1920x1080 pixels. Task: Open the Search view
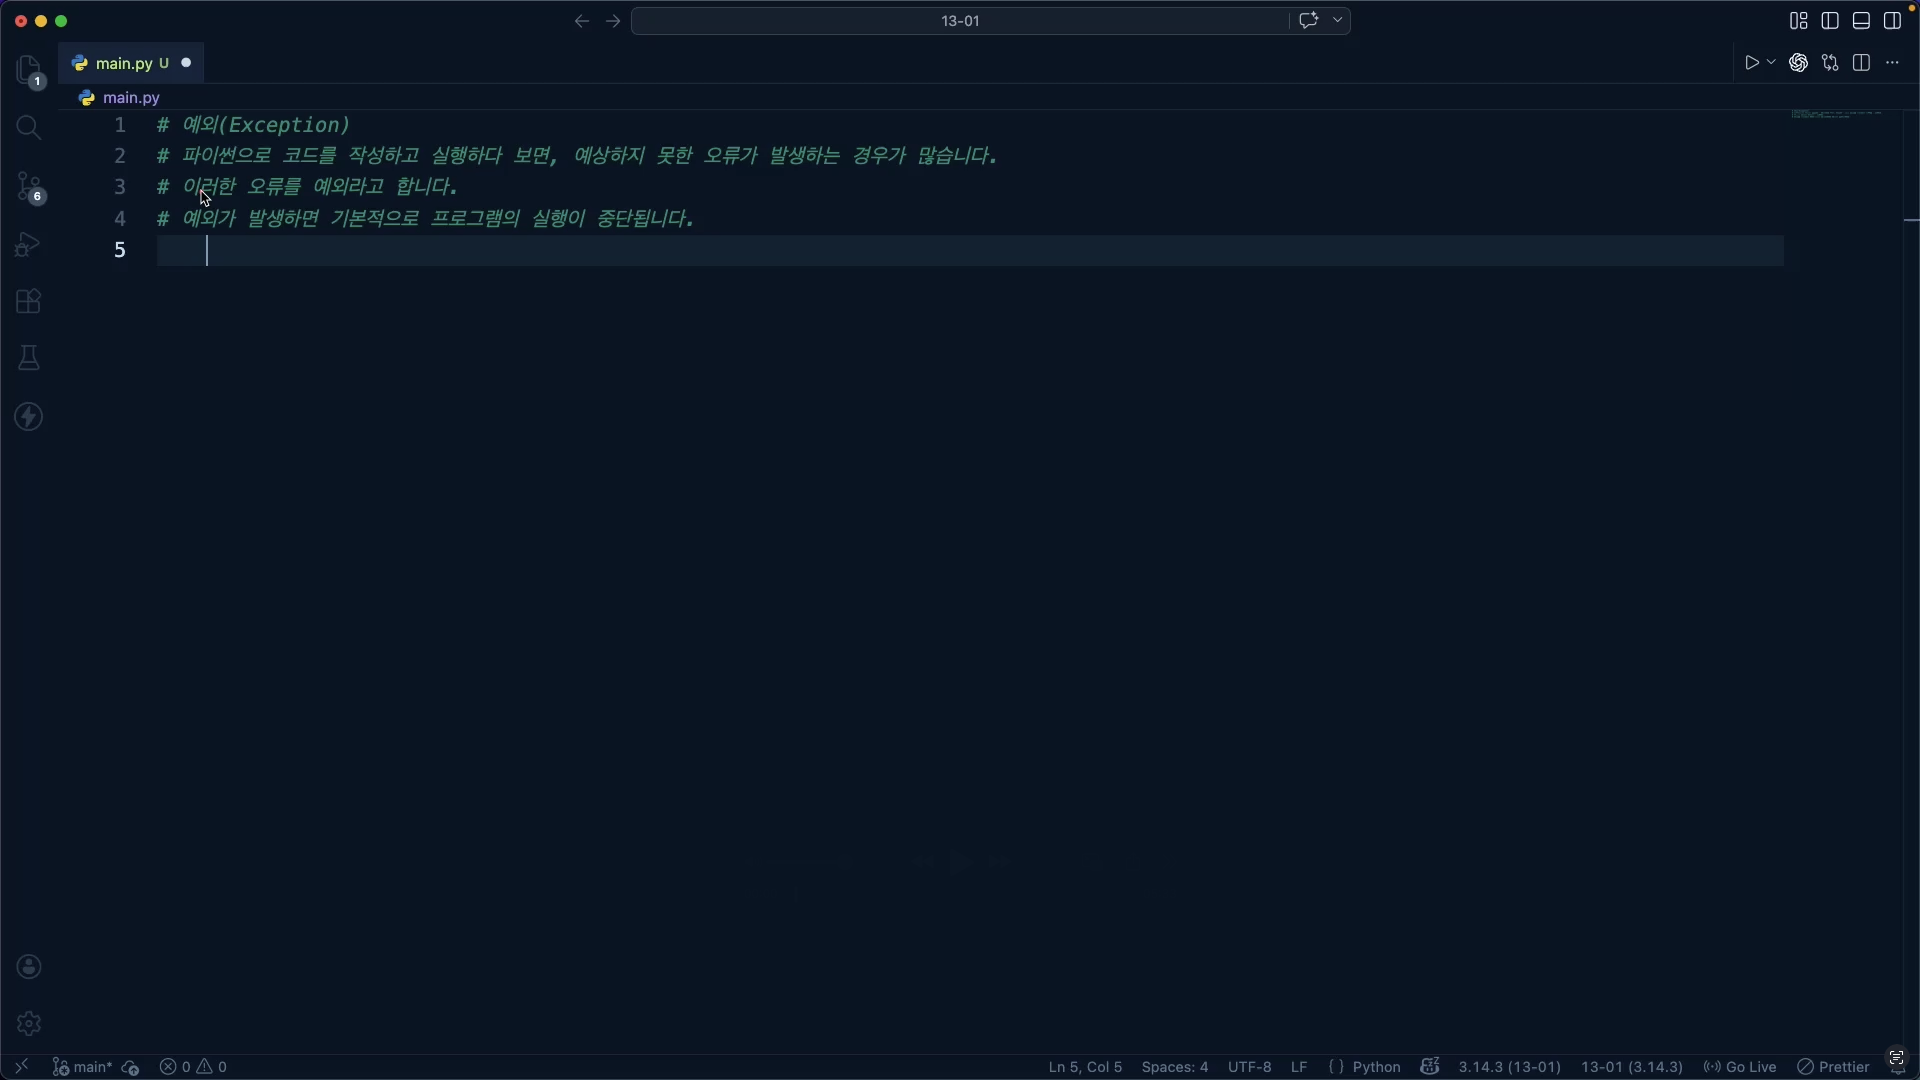(x=29, y=128)
